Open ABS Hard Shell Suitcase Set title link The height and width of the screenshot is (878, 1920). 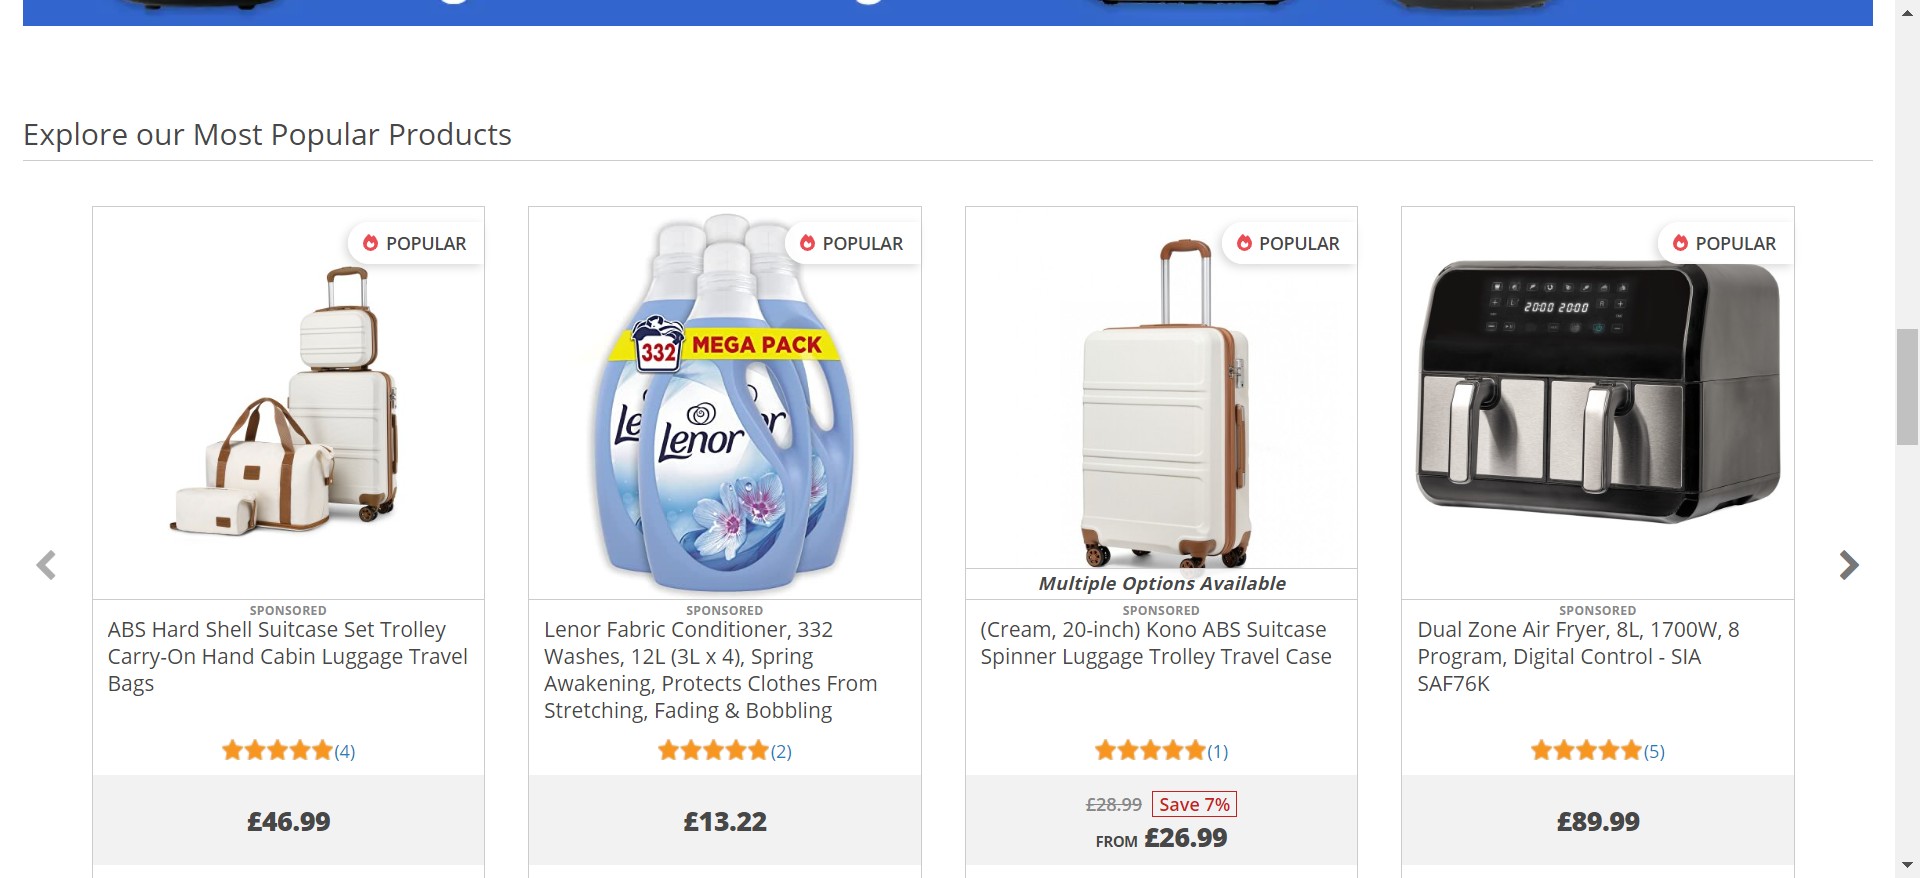click(288, 656)
